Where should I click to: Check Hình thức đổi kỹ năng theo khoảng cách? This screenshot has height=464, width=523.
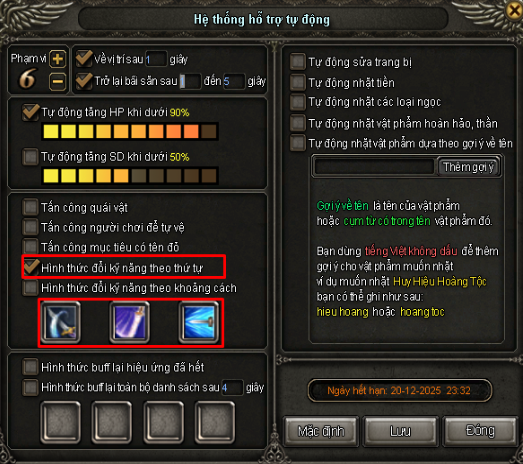click(x=30, y=288)
